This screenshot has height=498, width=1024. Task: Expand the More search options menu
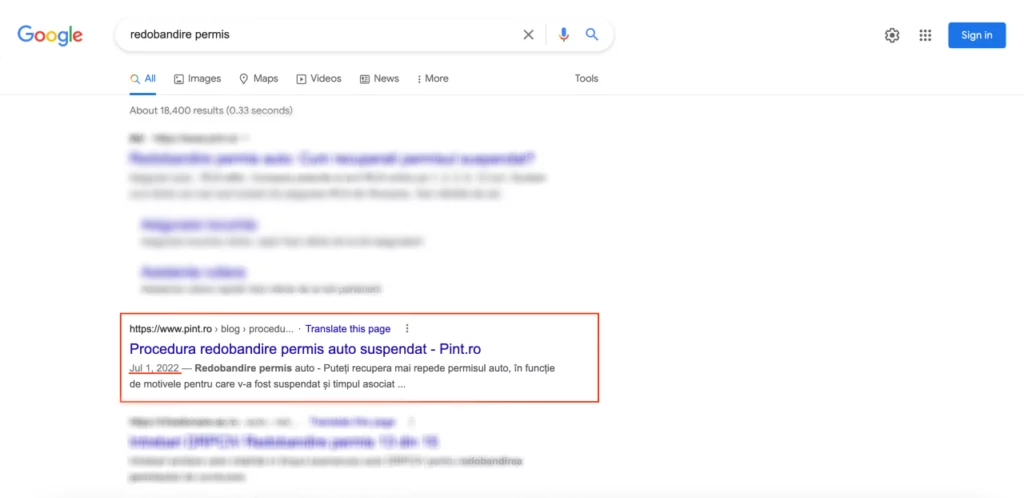point(433,79)
